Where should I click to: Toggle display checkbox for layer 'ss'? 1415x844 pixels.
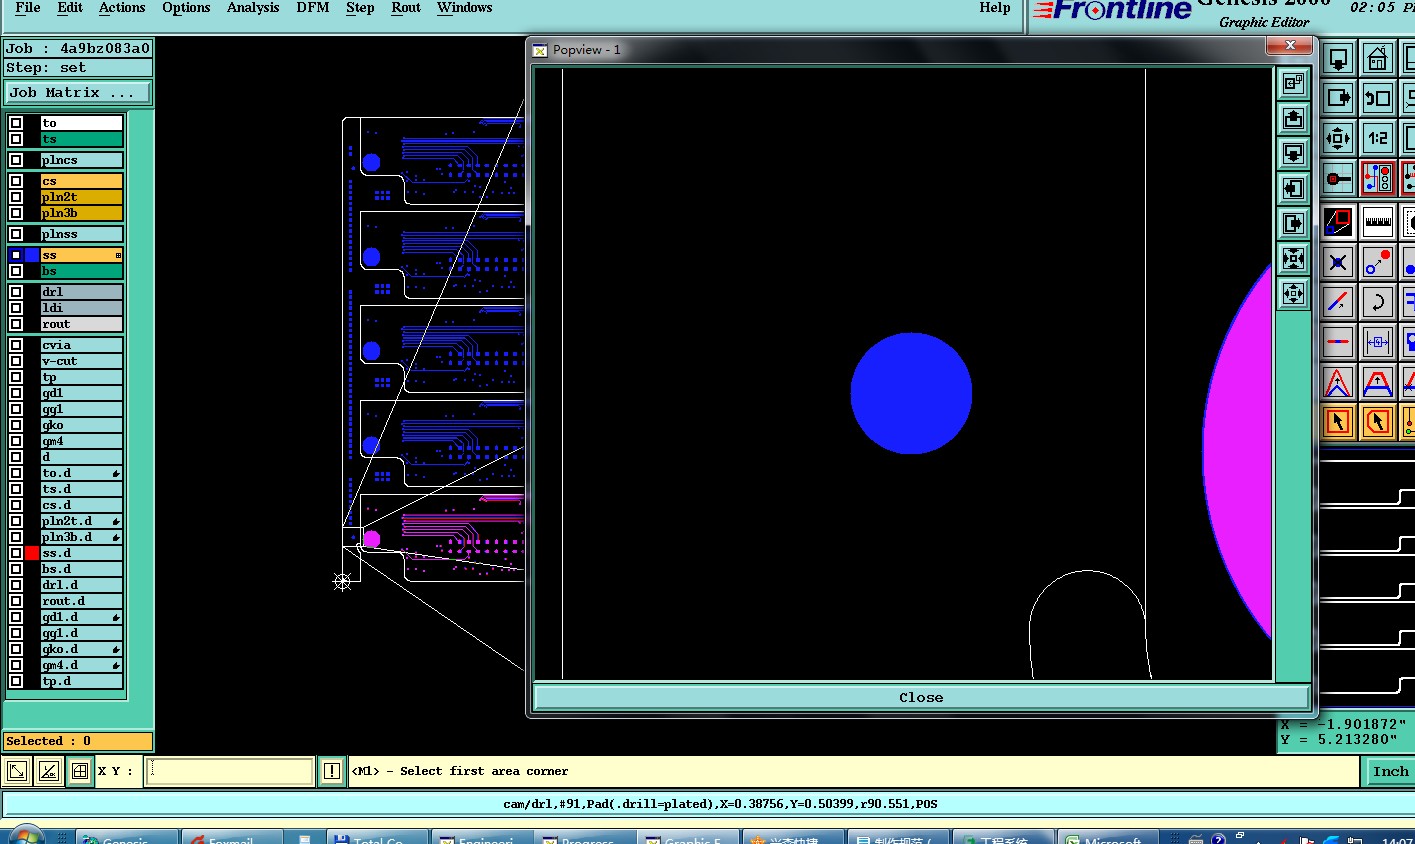pos(16,255)
